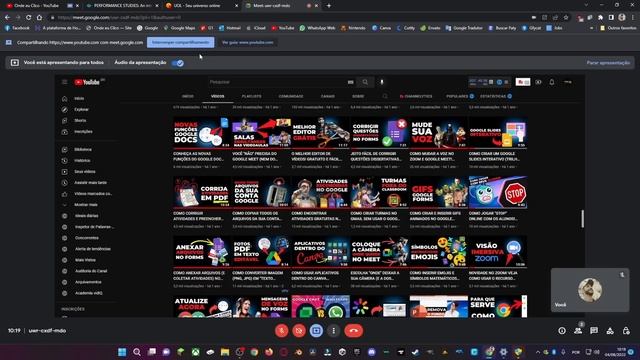Toggle the Meet camera off button
Image resolution: width=640 pixels, height=360 pixels.
[299, 331]
